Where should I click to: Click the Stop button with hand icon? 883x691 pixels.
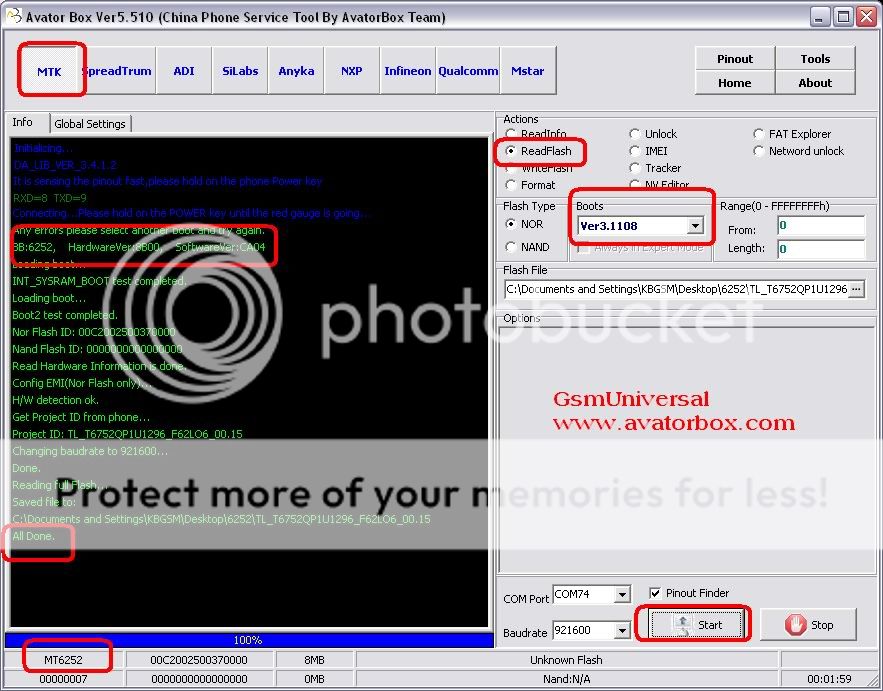809,625
